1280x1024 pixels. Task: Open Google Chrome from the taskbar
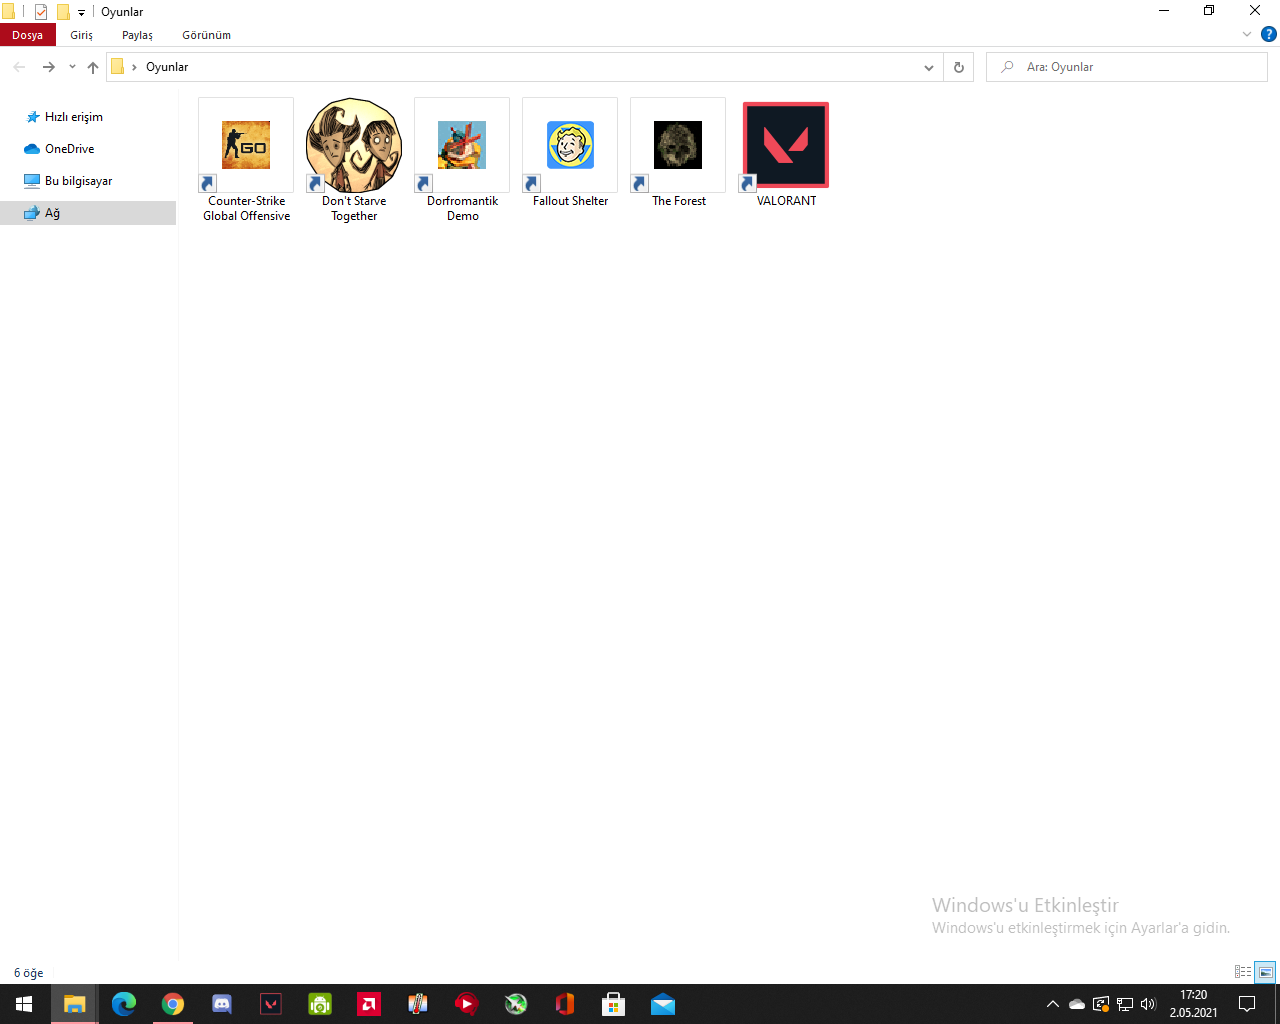click(173, 1004)
